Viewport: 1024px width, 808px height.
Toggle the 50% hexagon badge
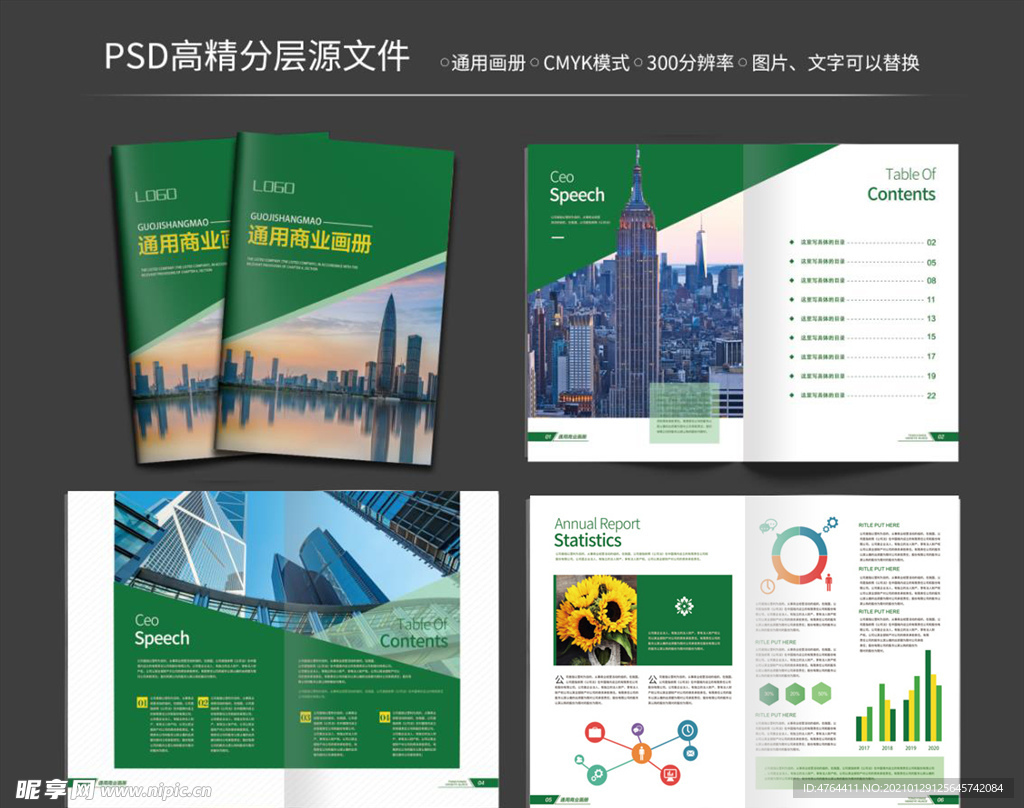pos(821,693)
